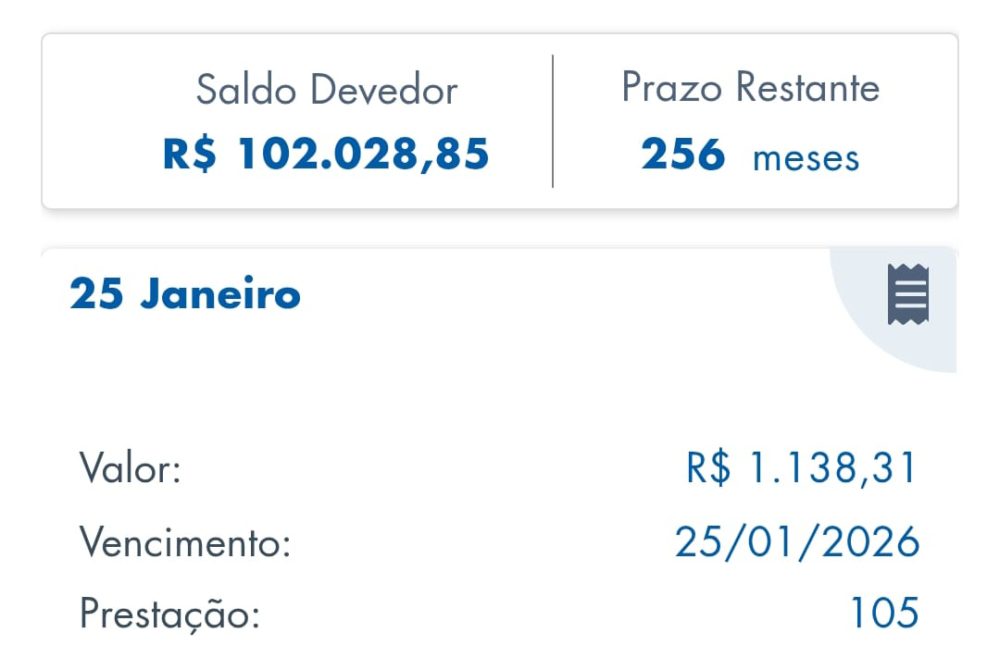
Task: Click the vertical divider in the balance card
Action: click(553, 121)
